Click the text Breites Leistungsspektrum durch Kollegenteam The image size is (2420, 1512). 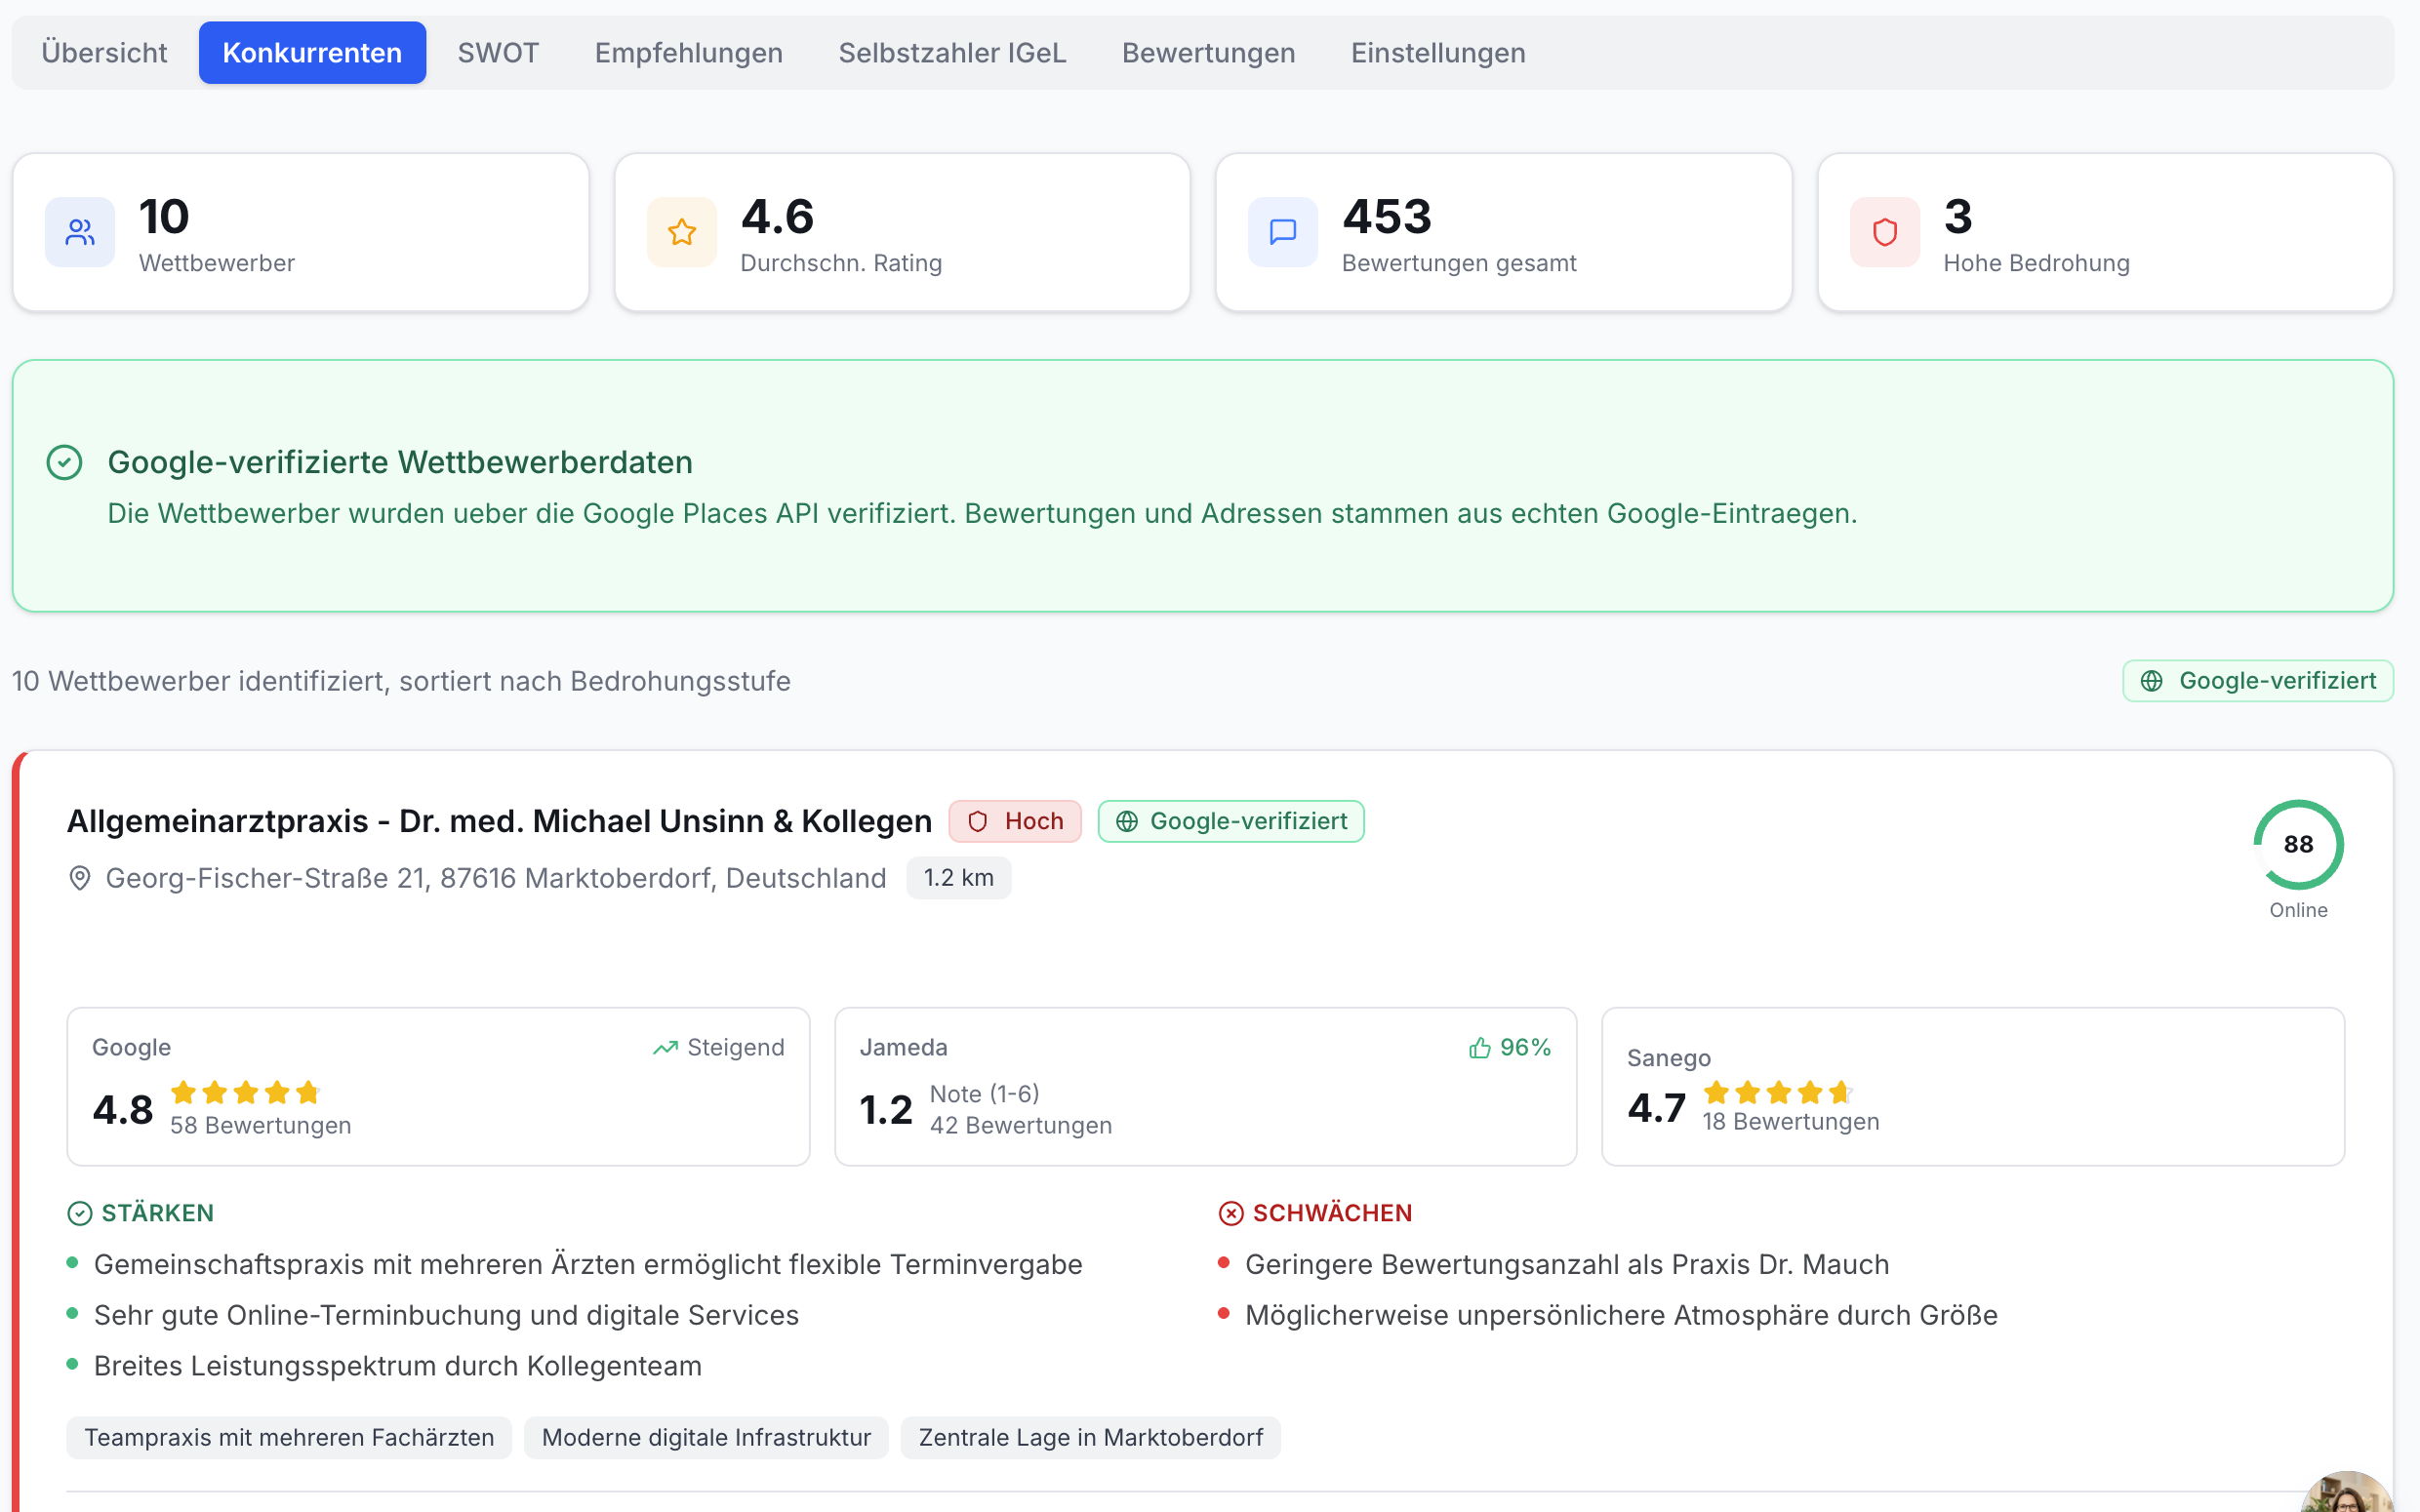click(398, 1366)
